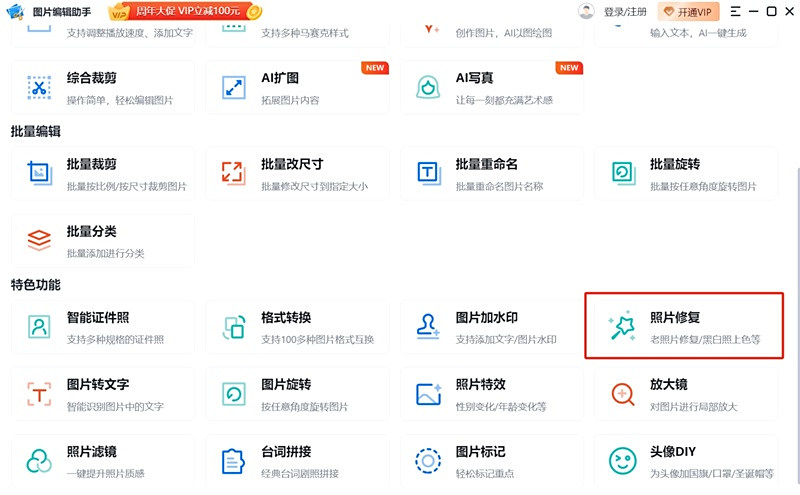Screen dimensions: 800x495
Task: Click the 支持调整播放速度、添加文字 description
Action: pos(130,34)
